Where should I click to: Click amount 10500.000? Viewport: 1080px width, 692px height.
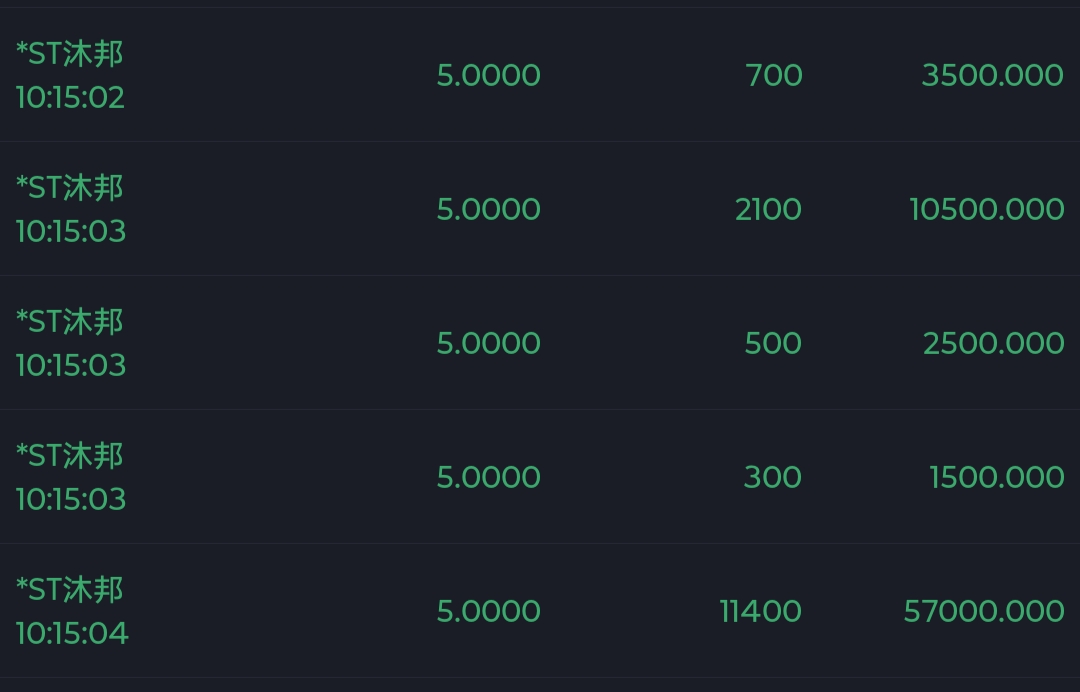[x=986, y=209]
